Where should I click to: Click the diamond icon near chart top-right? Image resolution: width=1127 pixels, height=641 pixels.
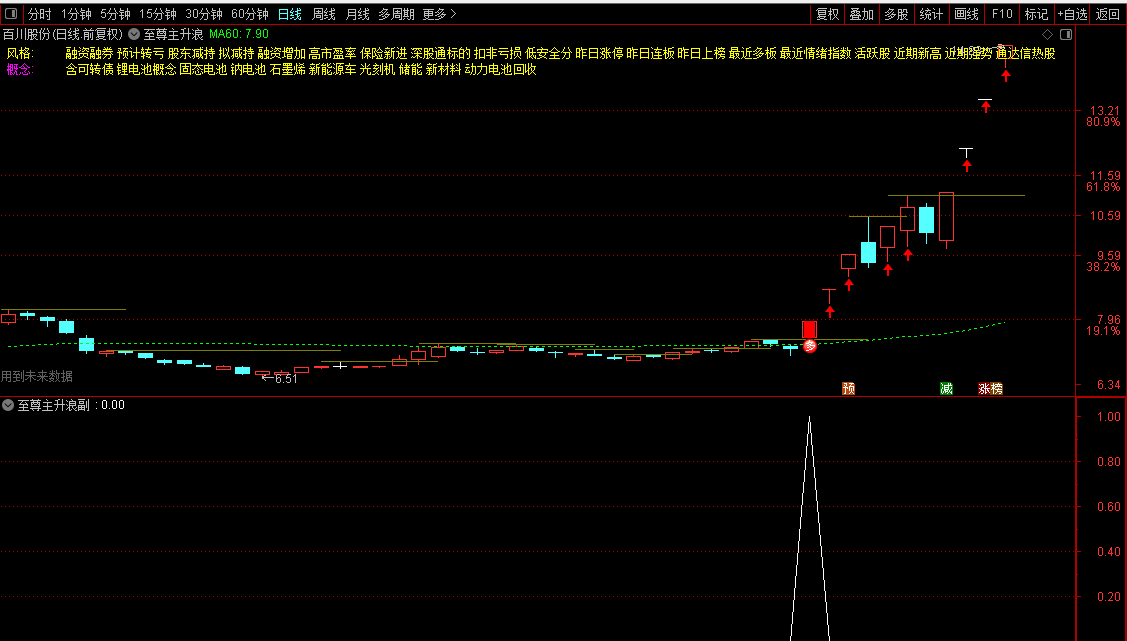tap(1047, 34)
